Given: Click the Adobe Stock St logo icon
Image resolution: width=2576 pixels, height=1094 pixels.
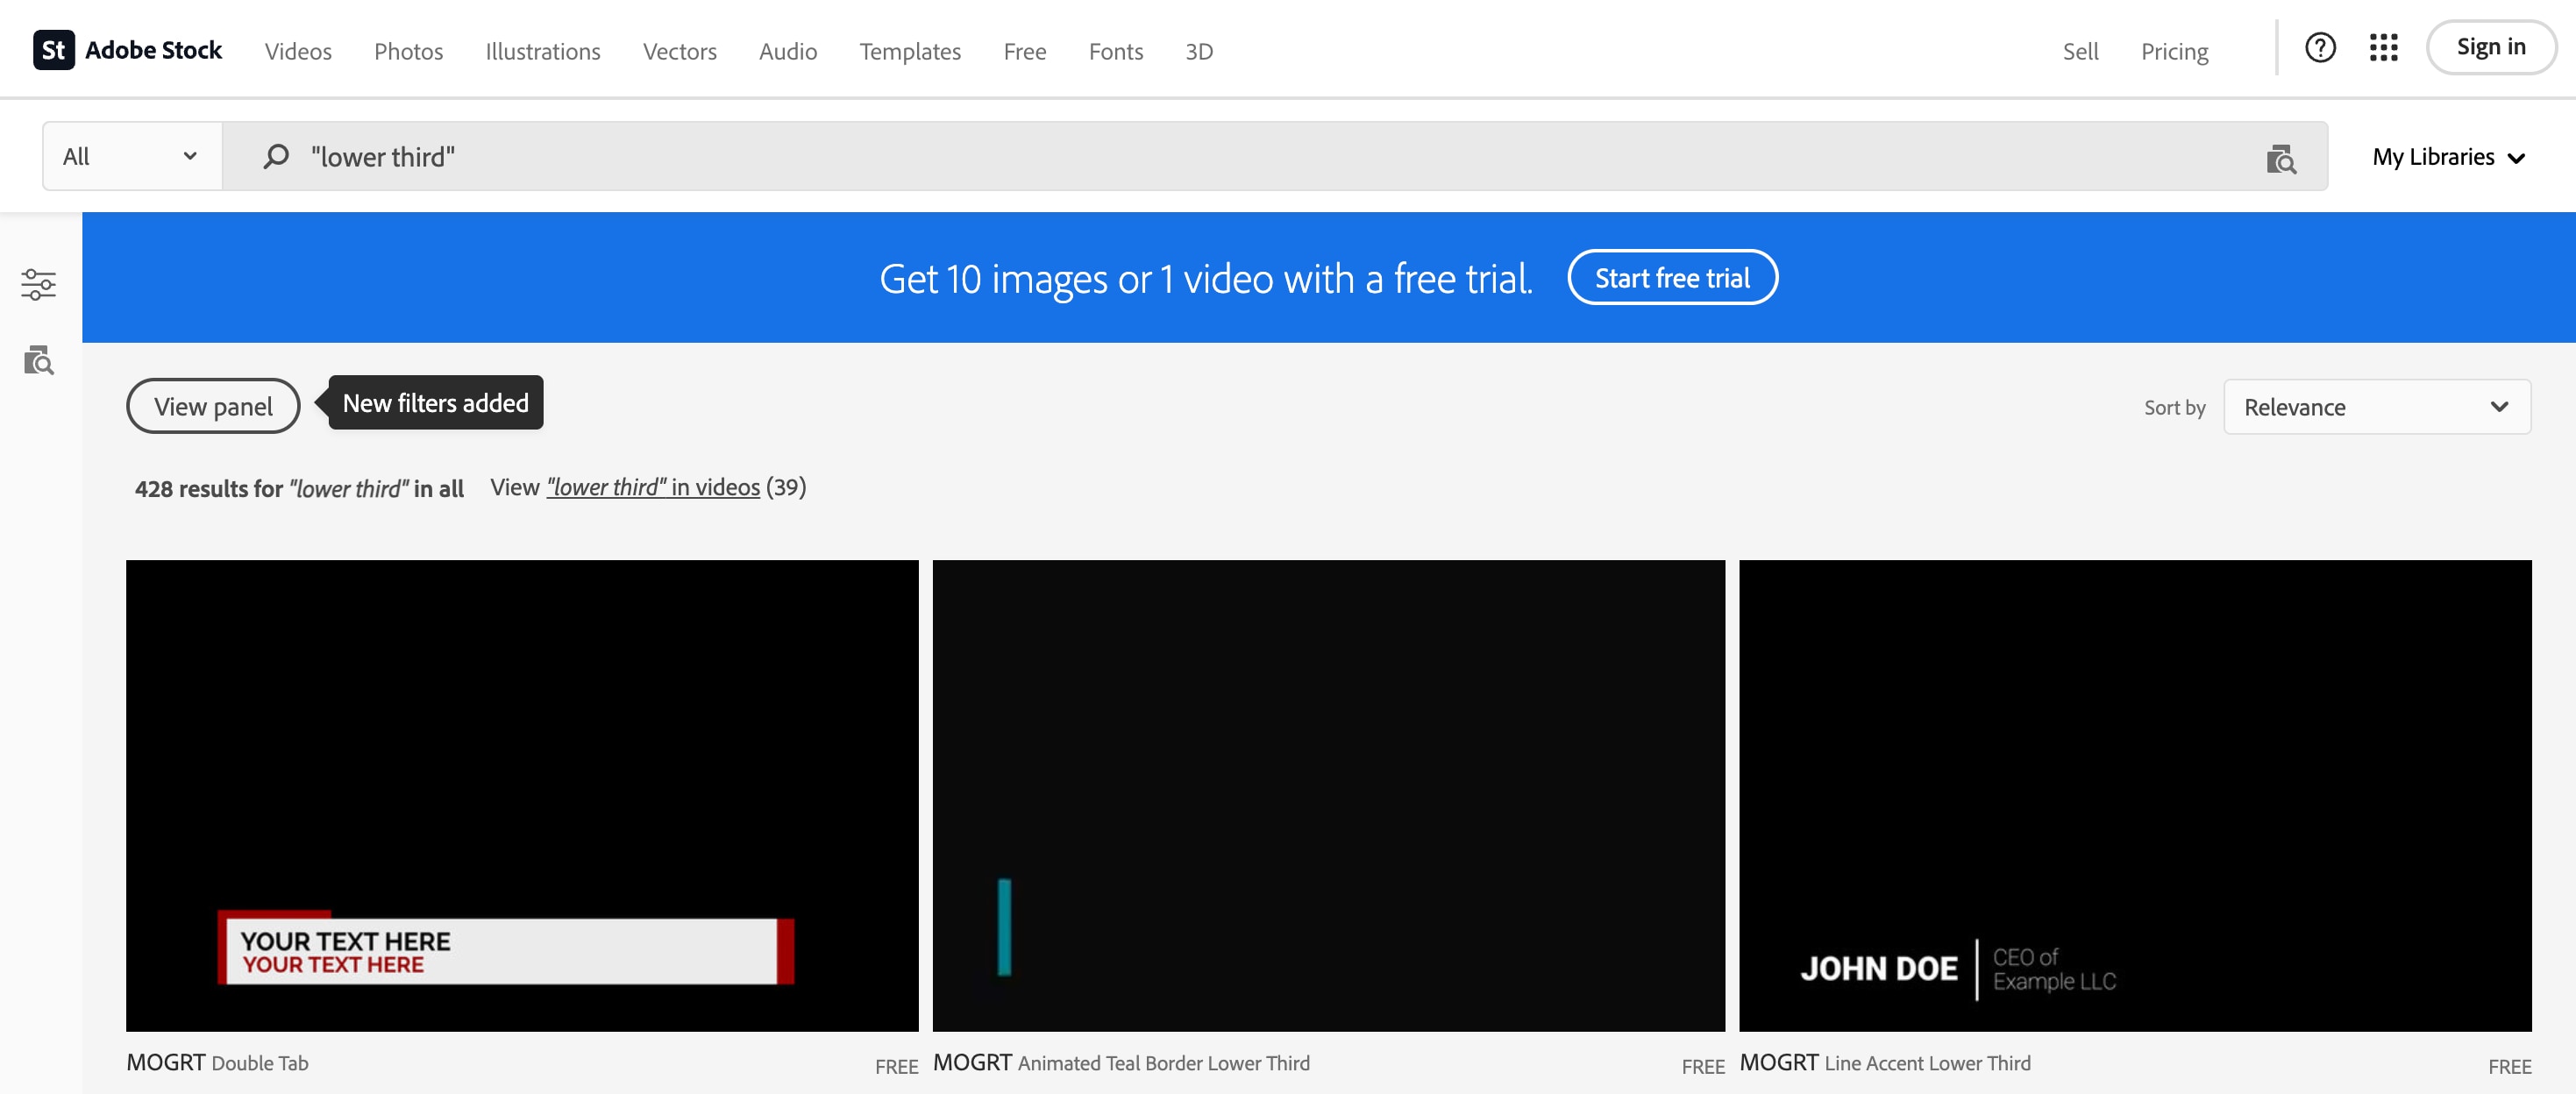Looking at the screenshot, I should [x=54, y=49].
